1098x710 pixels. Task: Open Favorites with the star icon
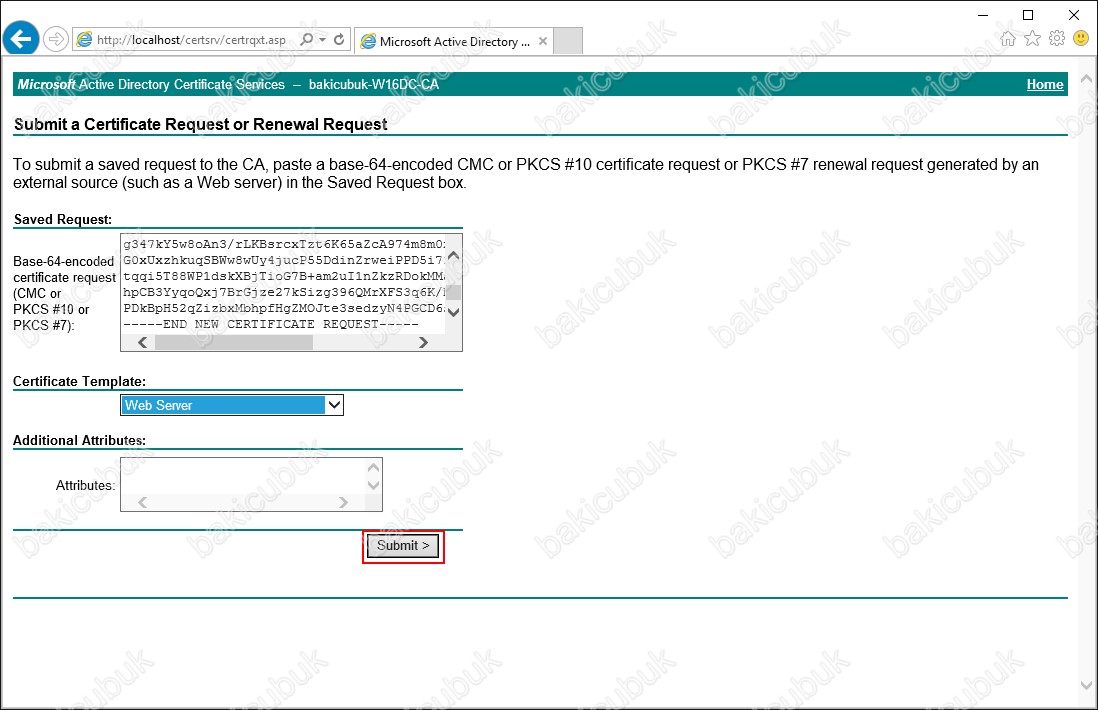[x=1032, y=39]
